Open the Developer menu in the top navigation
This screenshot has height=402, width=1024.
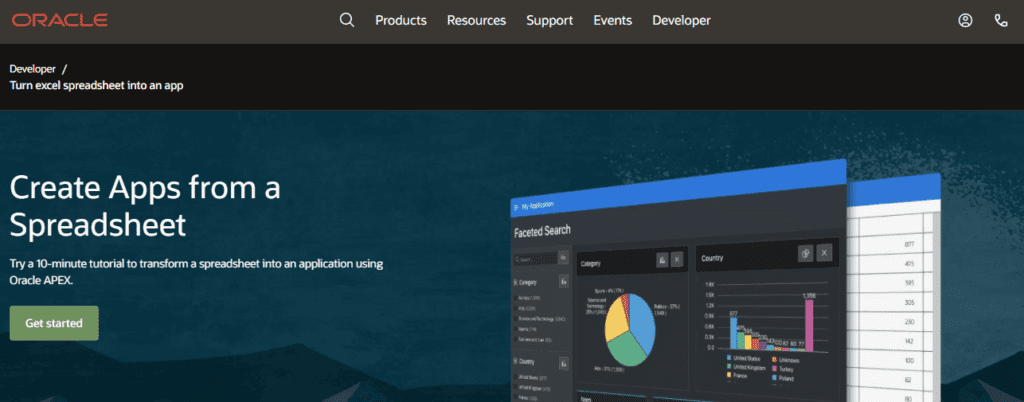(x=681, y=20)
